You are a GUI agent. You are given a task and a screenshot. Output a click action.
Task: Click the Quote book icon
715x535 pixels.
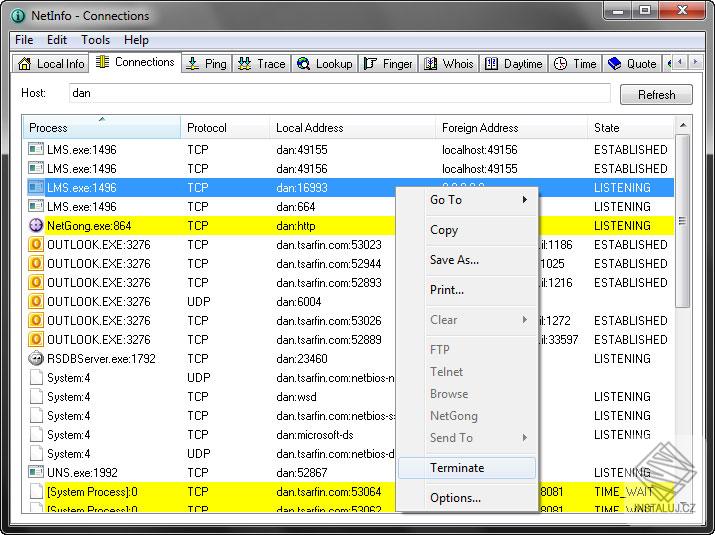click(614, 64)
